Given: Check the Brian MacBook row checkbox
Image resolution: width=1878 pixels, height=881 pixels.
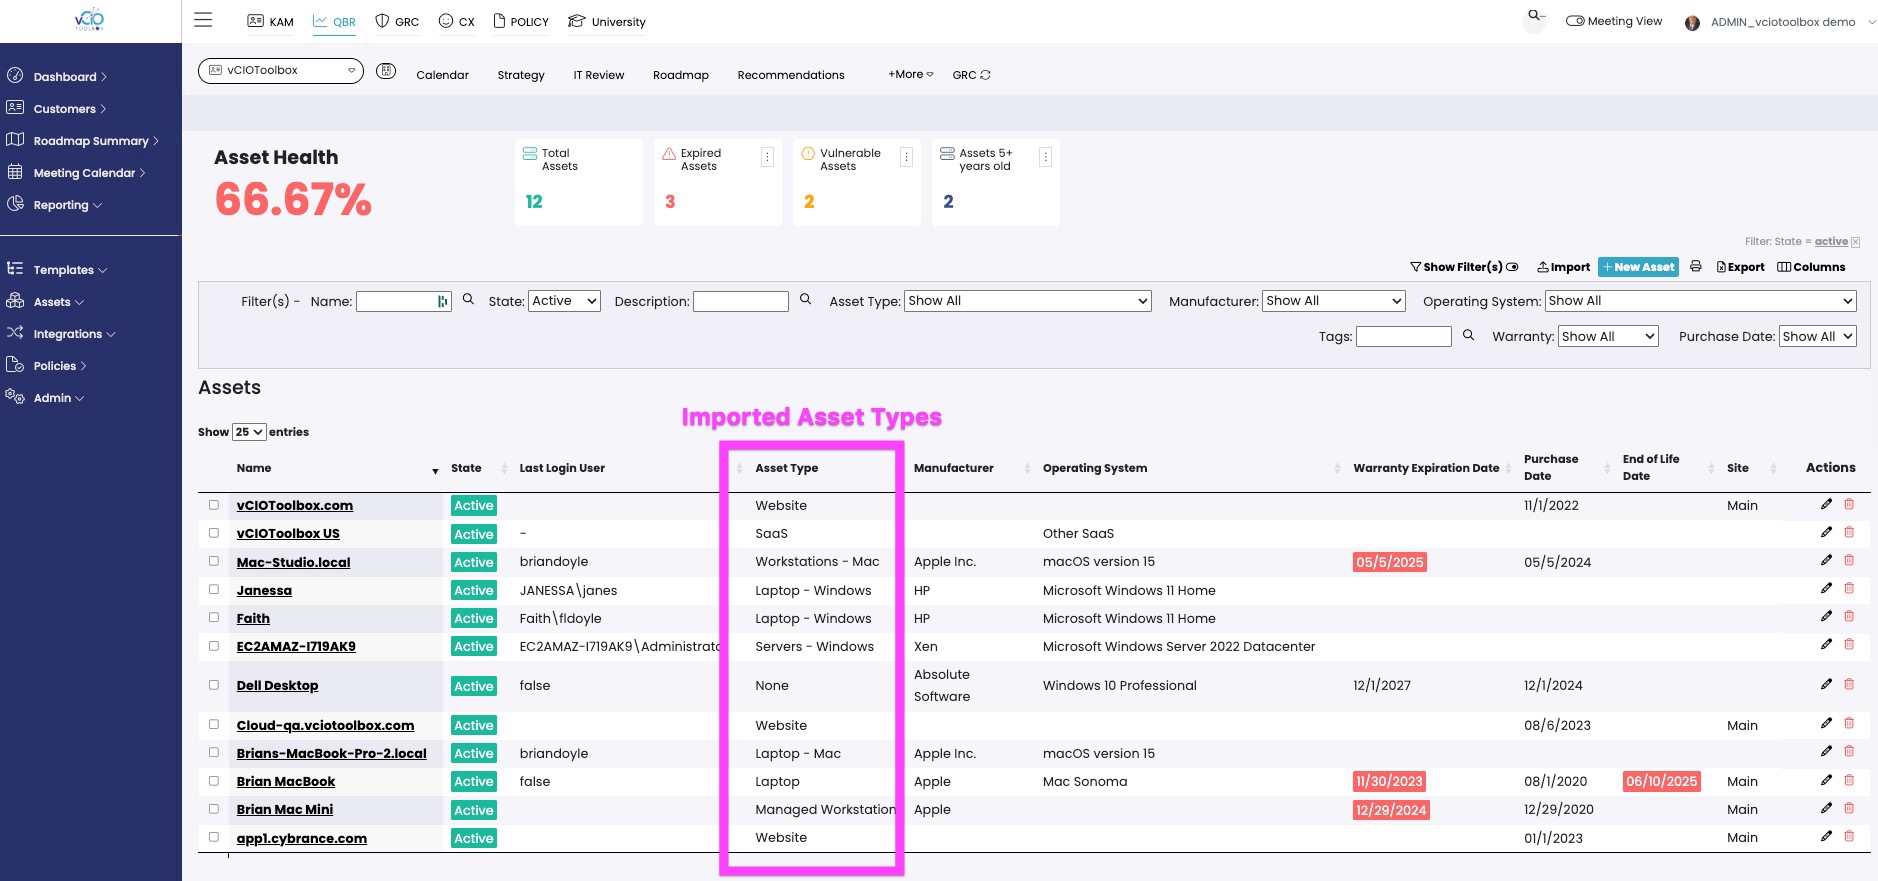Looking at the screenshot, I should pyautogui.click(x=214, y=781).
